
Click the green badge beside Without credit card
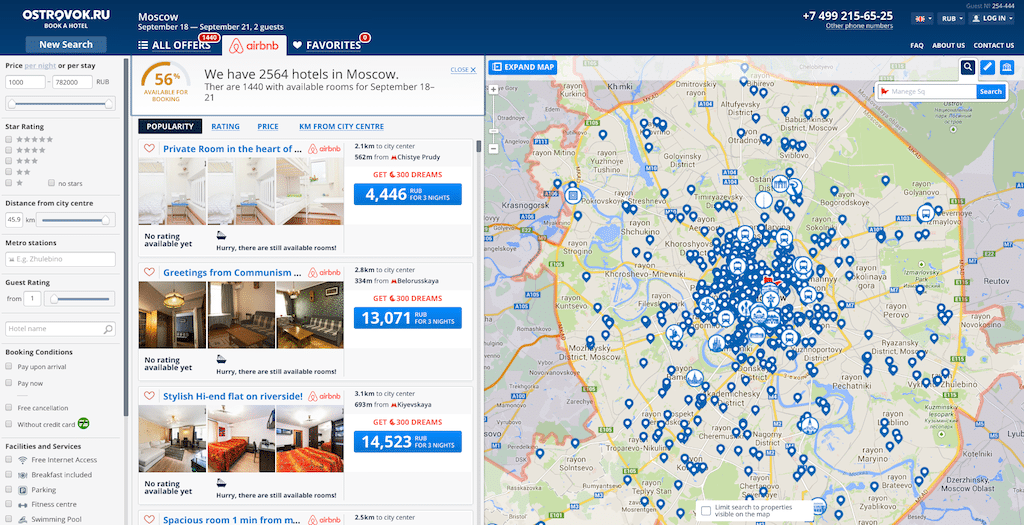coord(83,423)
